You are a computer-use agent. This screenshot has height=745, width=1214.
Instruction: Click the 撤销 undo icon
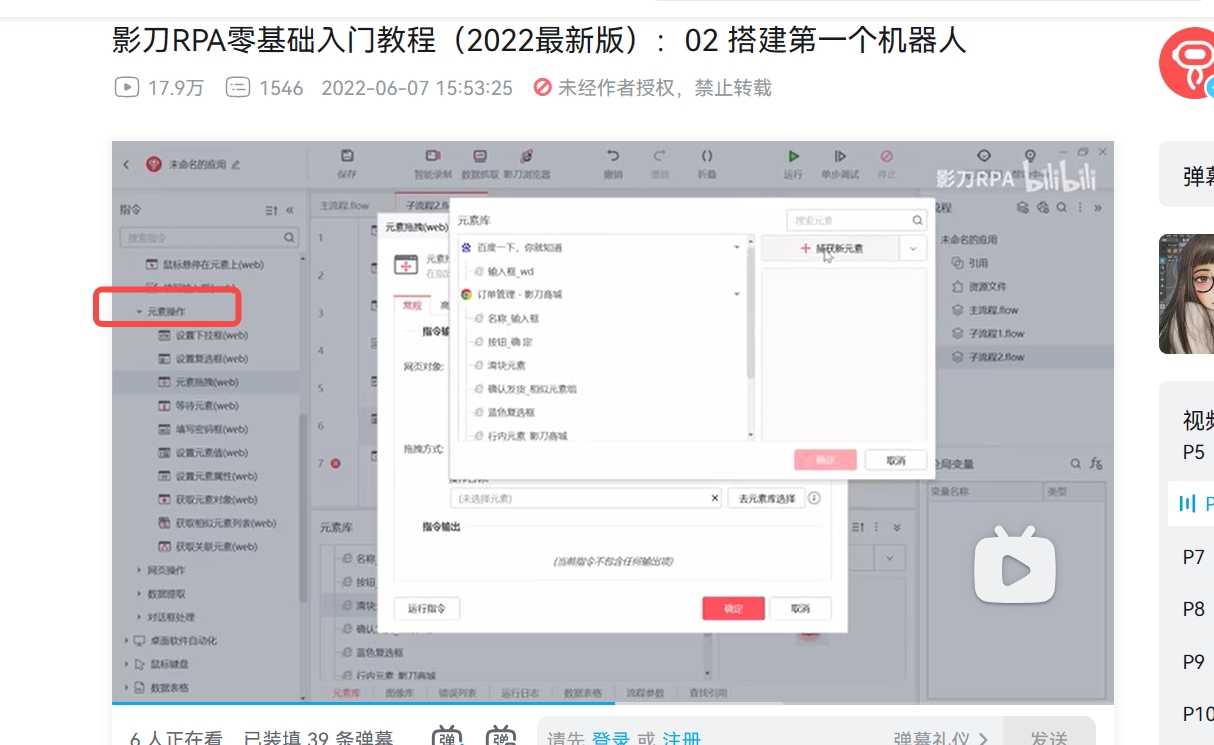[x=613, y=156]
